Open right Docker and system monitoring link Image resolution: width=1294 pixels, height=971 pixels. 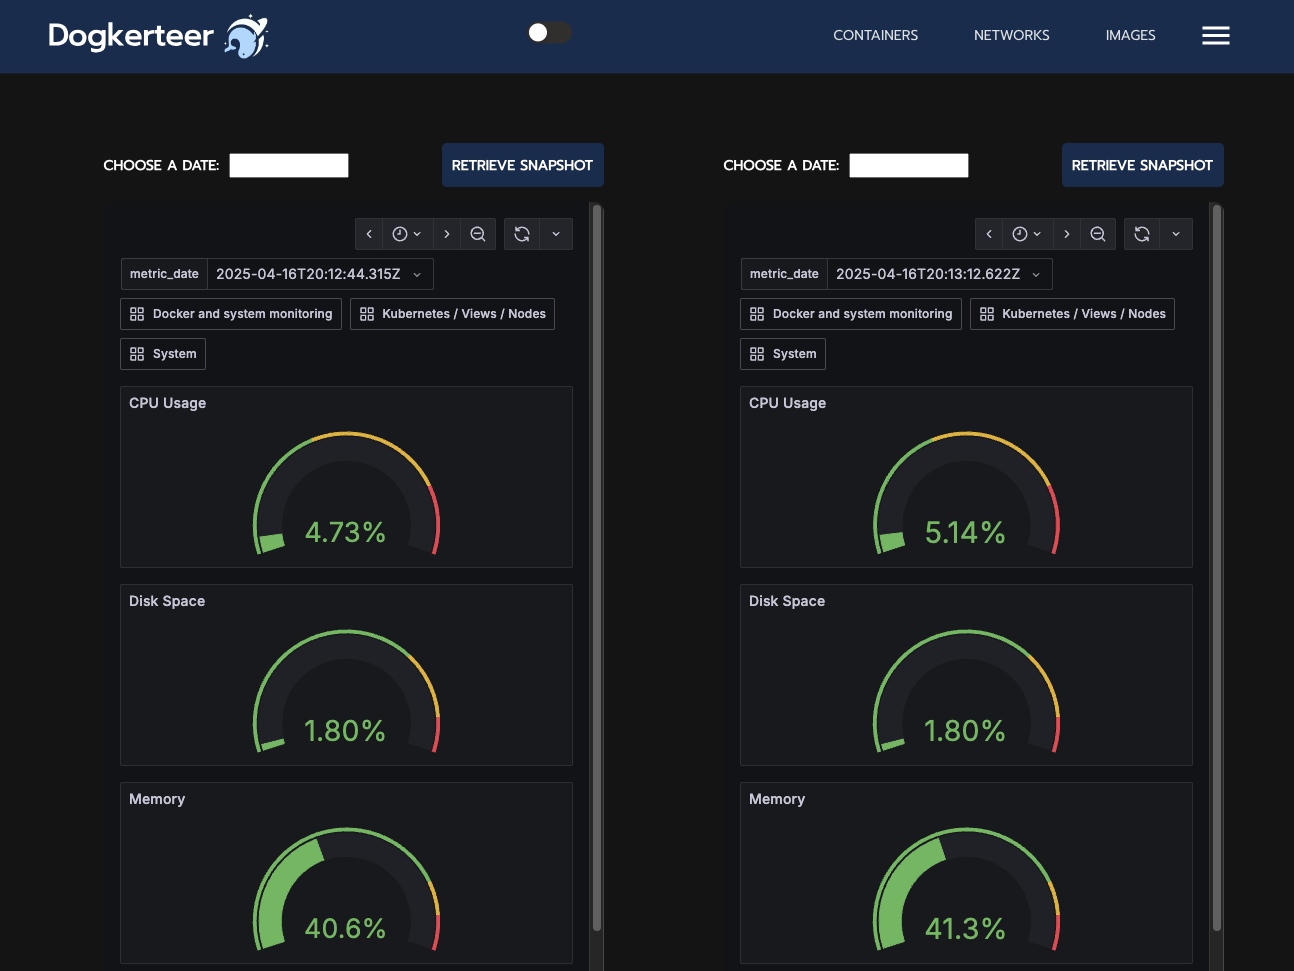(x=851, y=314)
